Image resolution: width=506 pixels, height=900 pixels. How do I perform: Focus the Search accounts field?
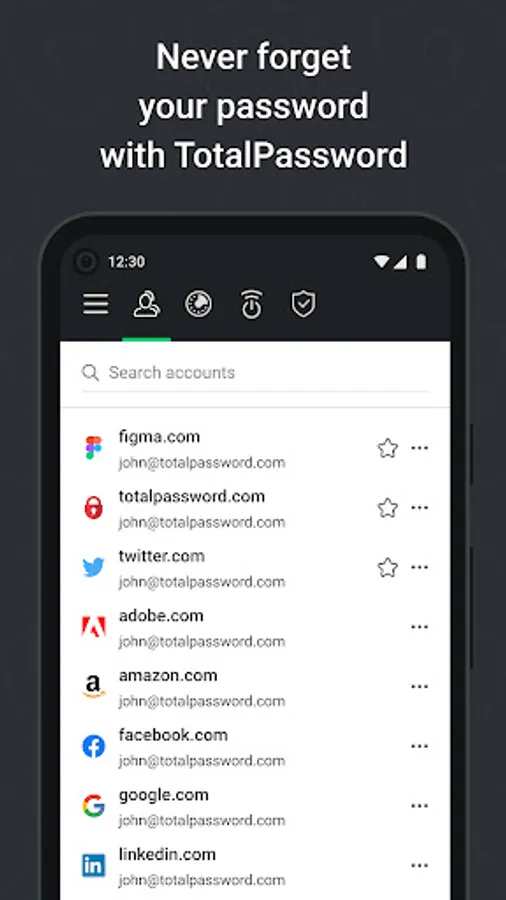[255, 373]
